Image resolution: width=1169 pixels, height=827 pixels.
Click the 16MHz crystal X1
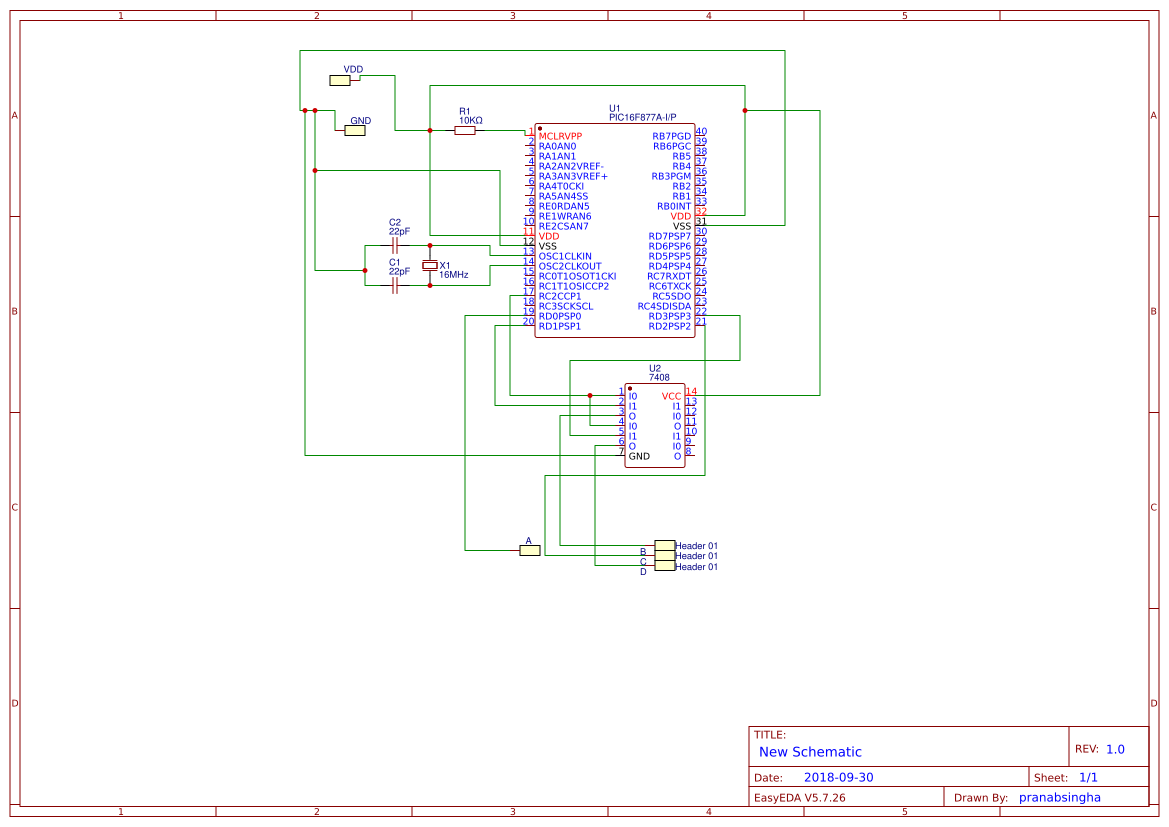click(430, 267)
